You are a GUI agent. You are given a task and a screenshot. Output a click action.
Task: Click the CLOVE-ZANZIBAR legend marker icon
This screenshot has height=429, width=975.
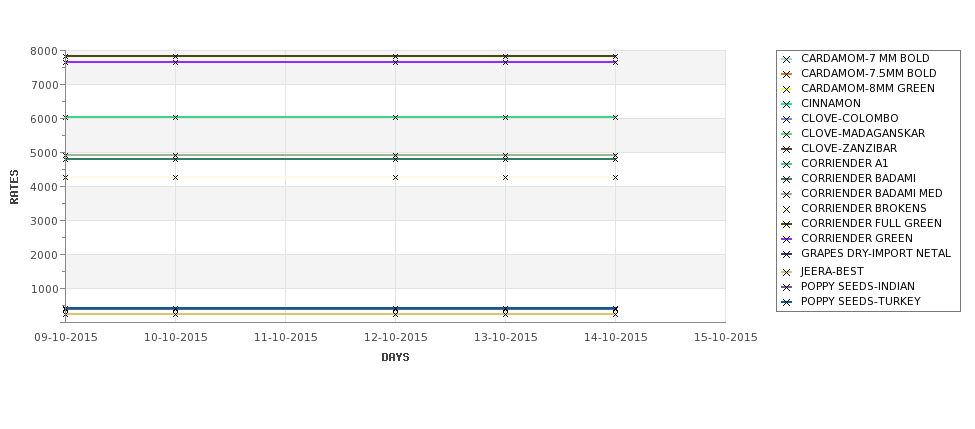[x=787, y=149]
